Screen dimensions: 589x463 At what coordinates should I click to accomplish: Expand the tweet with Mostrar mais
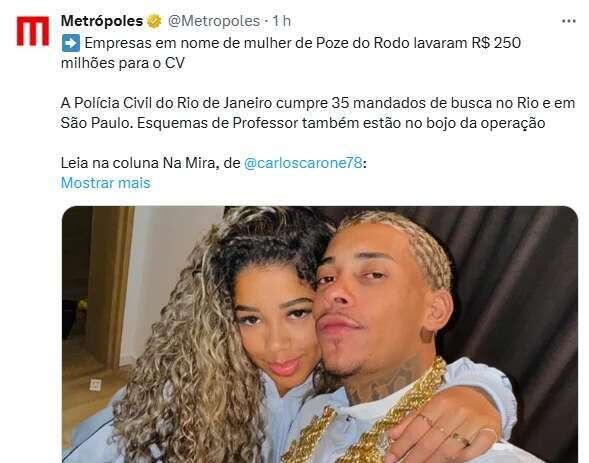click(106, 183)
